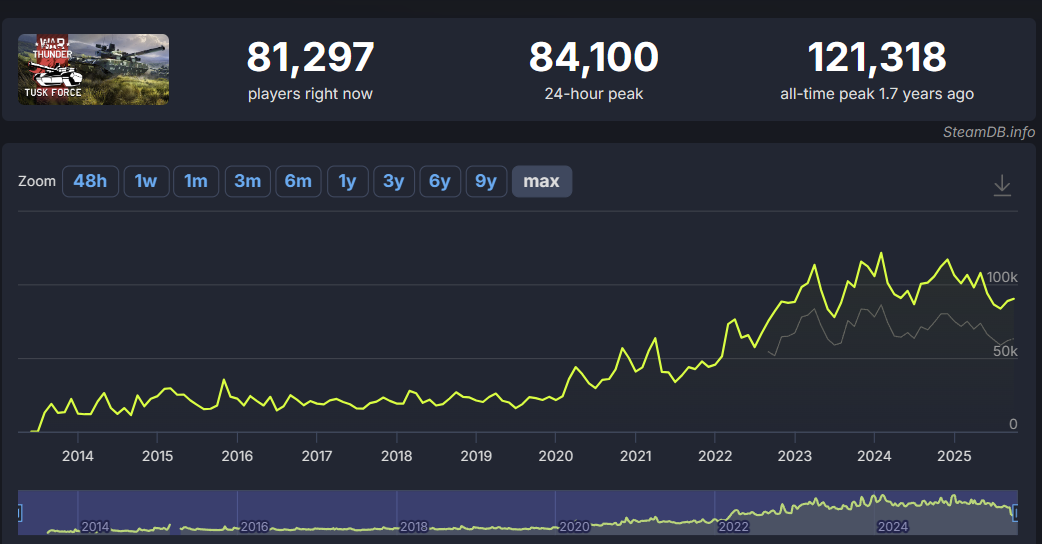Set chart zoom to 1m
1042x544 pixels.
click(x=196, y=181)
